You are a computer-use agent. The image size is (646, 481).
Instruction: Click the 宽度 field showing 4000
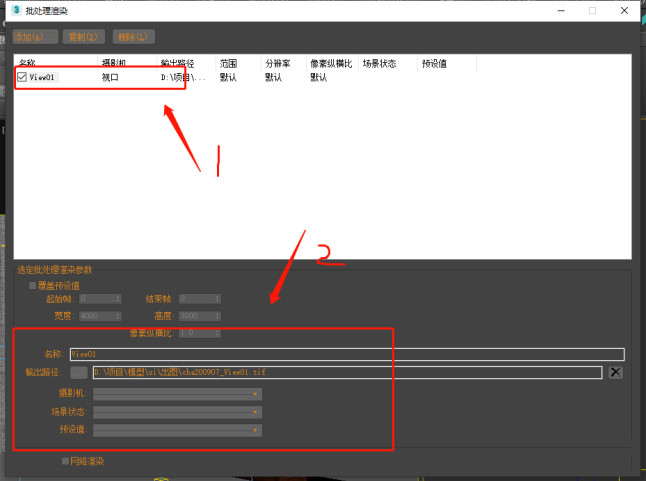tap(97, 316)
